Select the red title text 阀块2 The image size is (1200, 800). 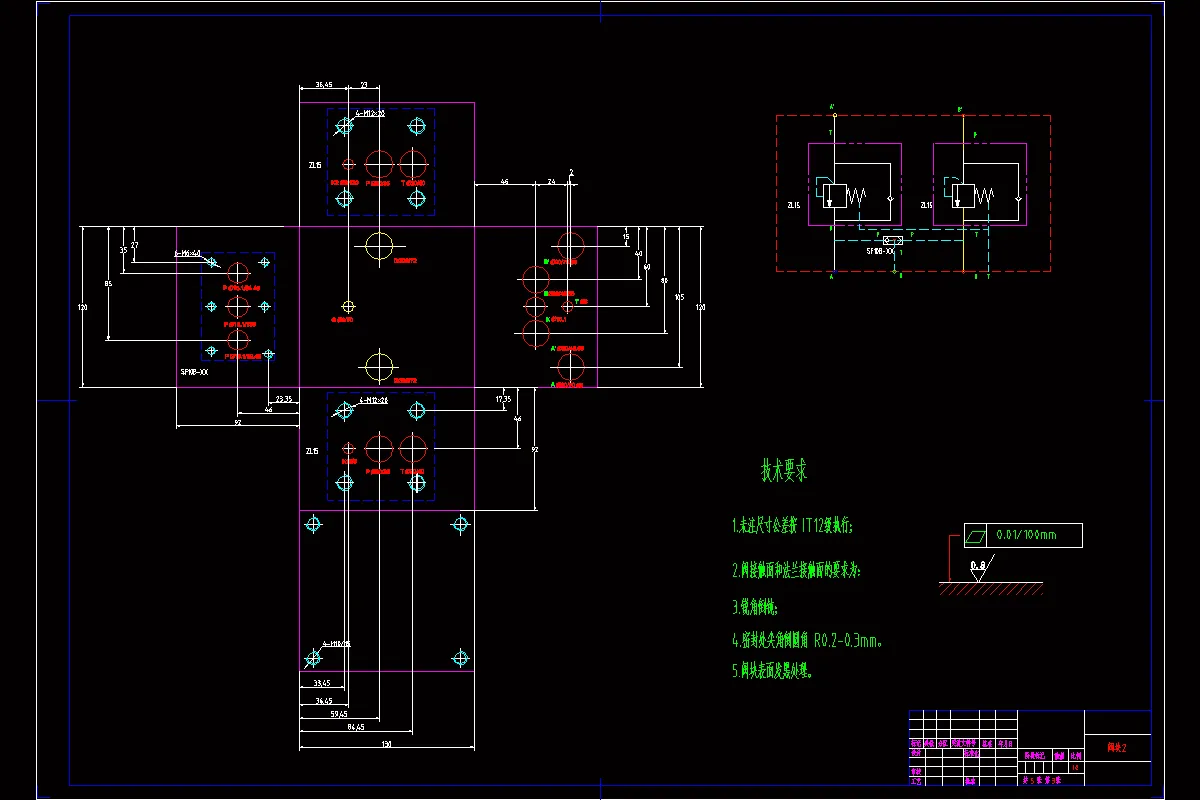1116,748
